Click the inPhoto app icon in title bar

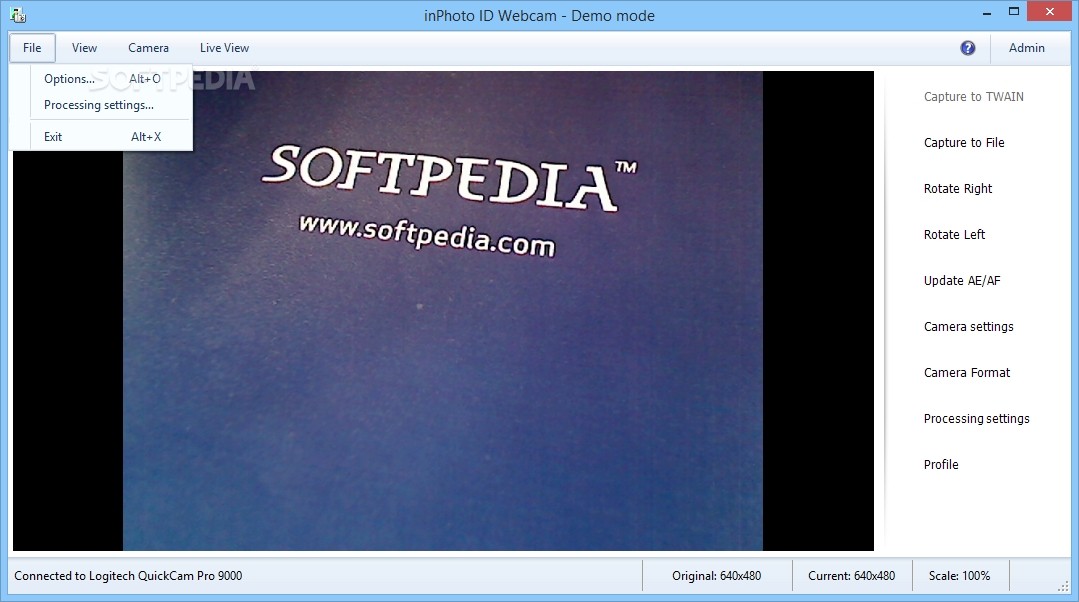(18, 15)
